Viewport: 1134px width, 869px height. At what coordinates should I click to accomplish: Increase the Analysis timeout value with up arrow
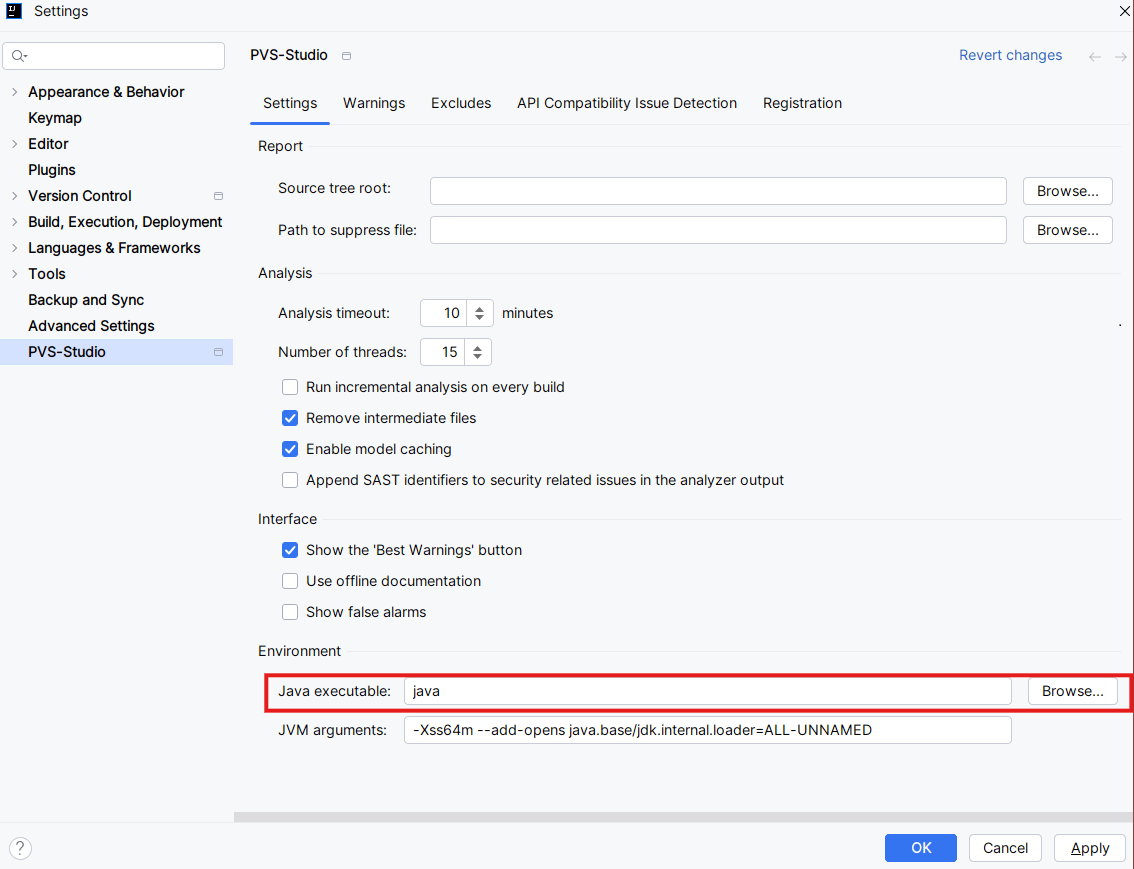(479, 308)
